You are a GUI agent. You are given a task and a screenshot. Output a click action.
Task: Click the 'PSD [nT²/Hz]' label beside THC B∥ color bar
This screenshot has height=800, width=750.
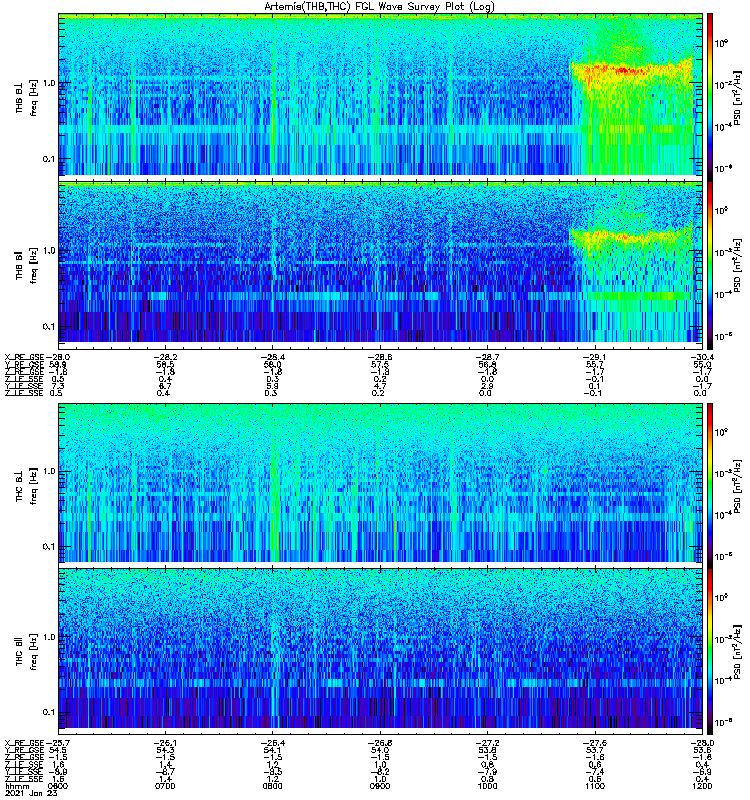[737, 651]
